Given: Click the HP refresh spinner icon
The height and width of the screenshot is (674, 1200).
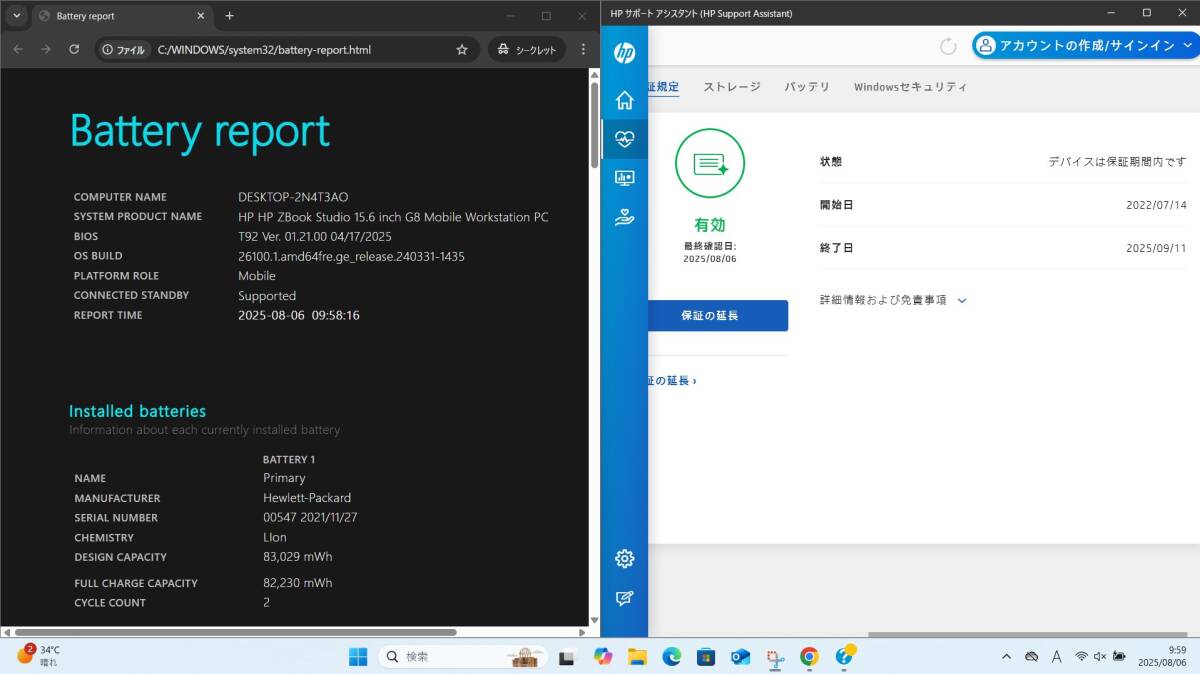Looking at the screenshot, I should click(x=948, y=46).
